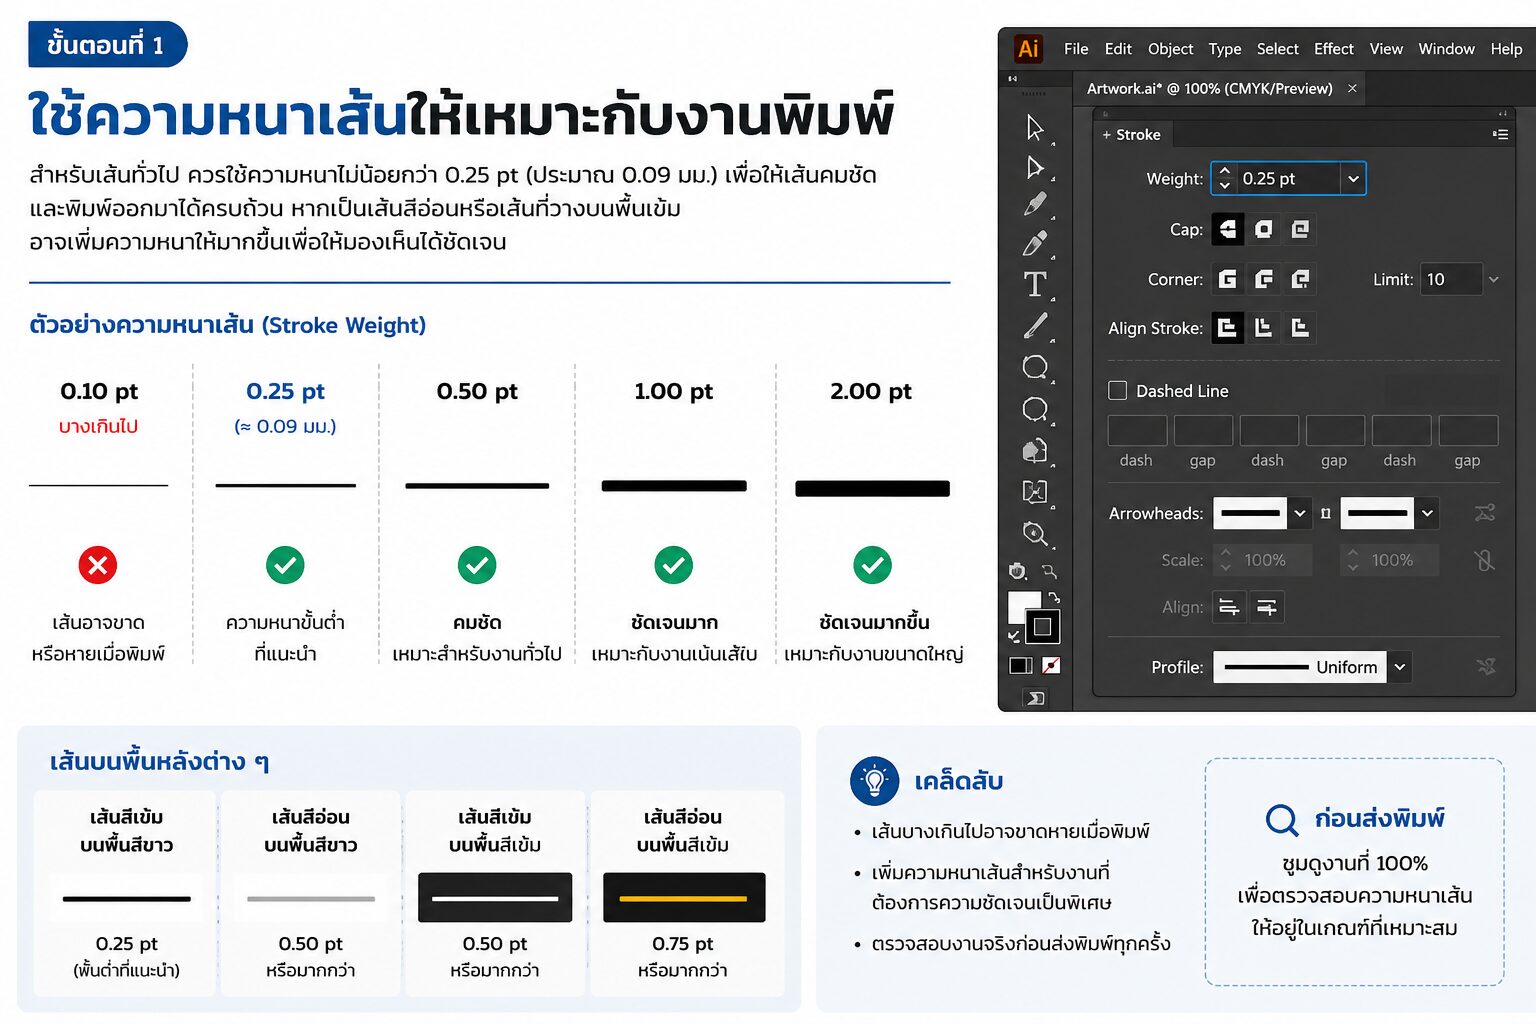Image resolution: width=1536 pixels, height=1024 pixels.
Task: Click the second arrowhead Align button
Action: 1267,607
